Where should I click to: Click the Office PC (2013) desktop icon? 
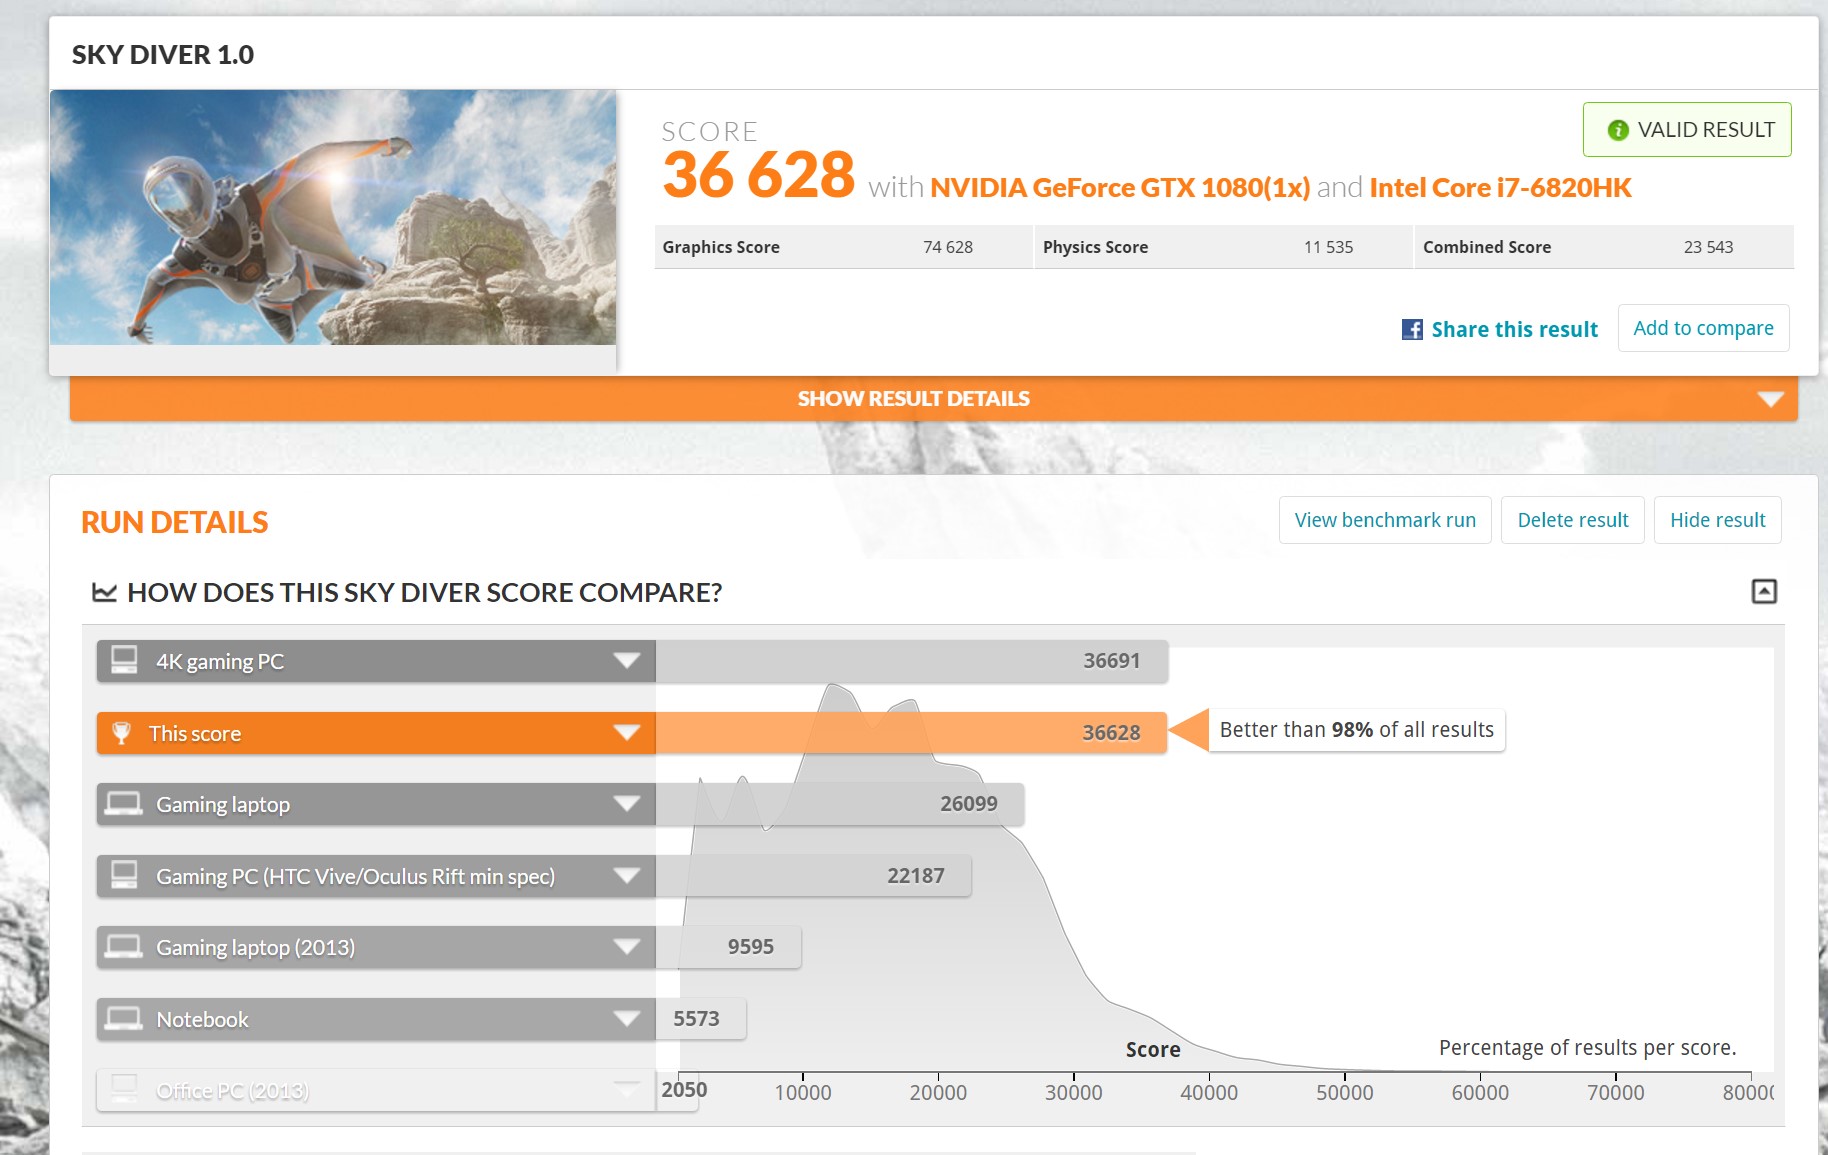coord(124,1089)
